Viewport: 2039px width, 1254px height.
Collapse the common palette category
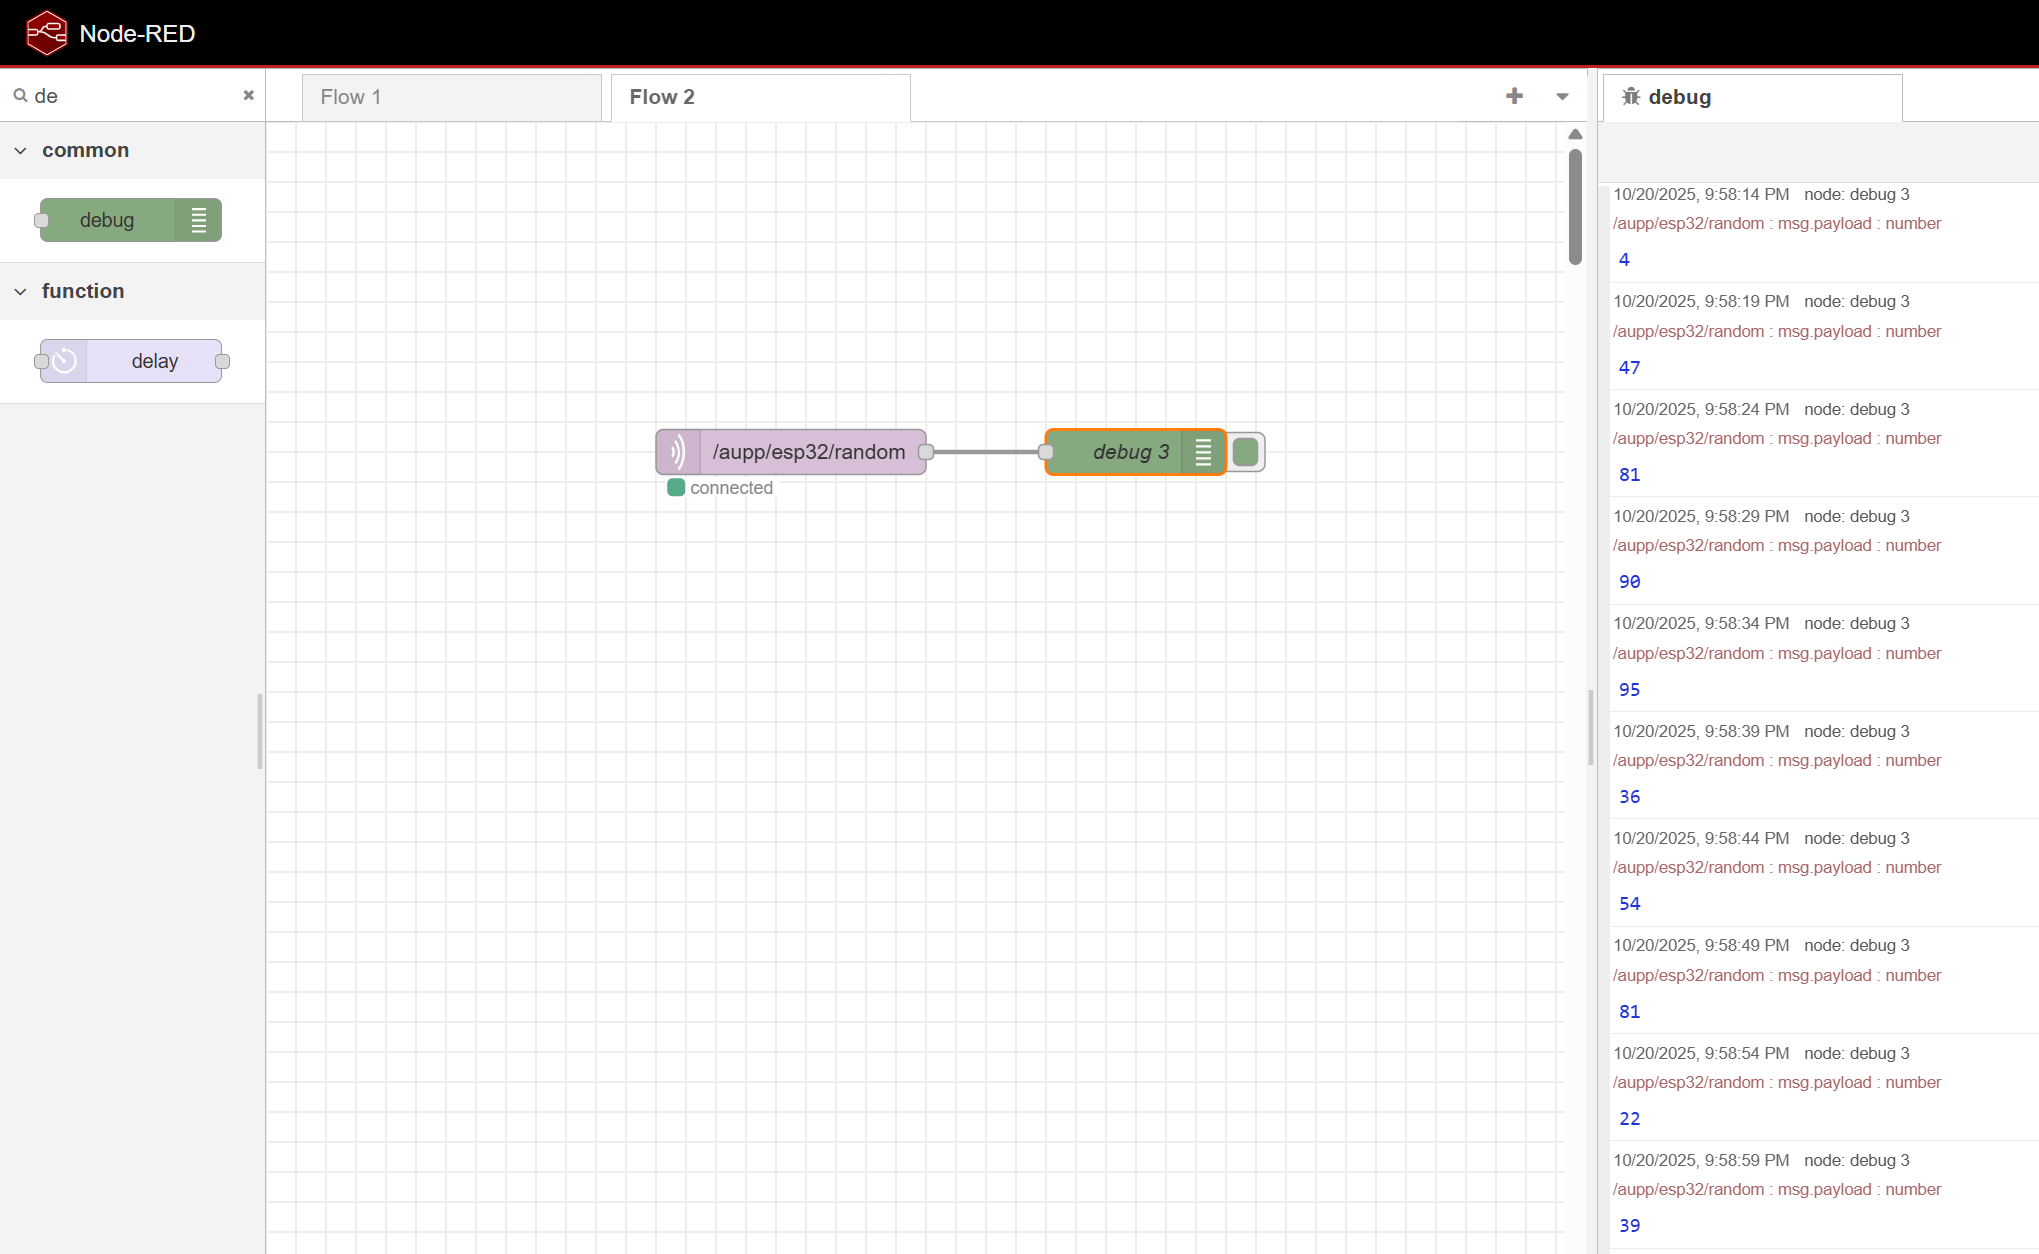[x=21, y=150]
